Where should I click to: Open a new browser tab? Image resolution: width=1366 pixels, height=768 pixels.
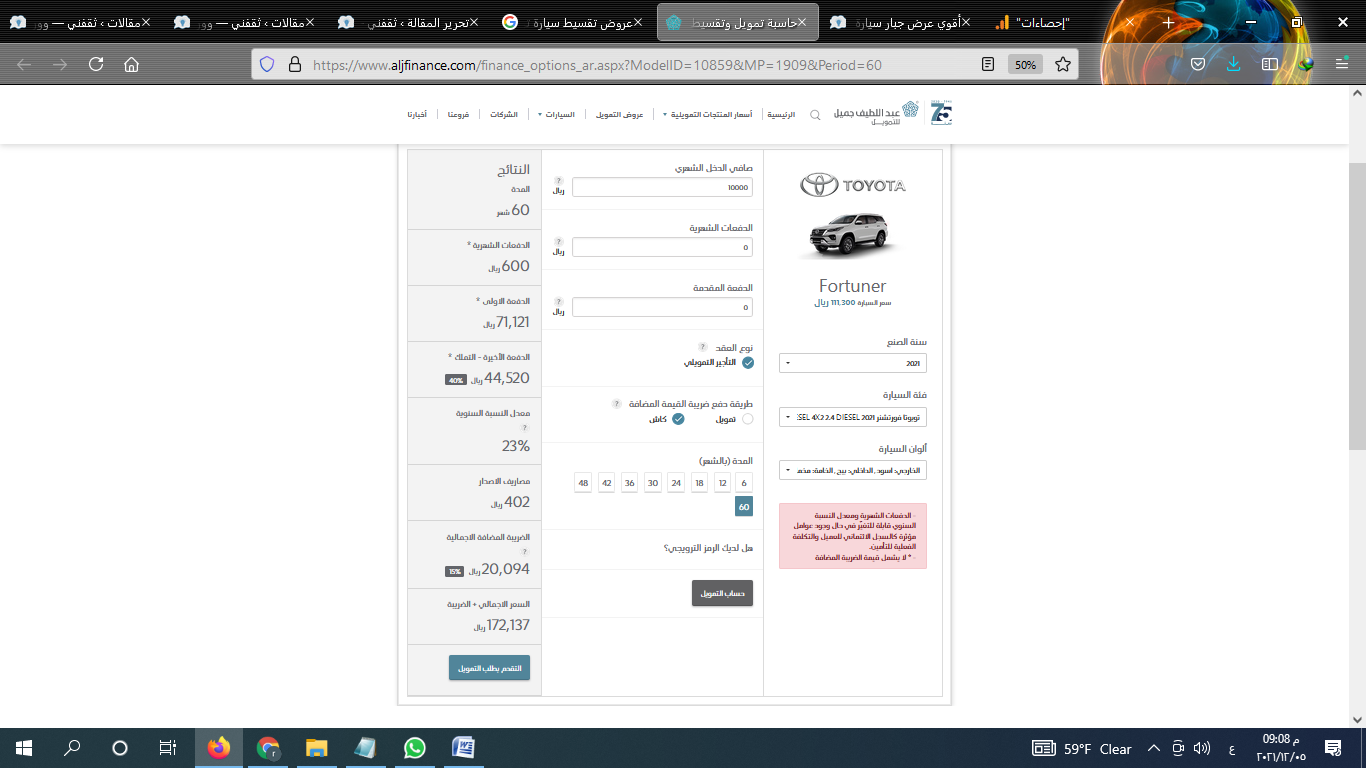pyautogui.click(x=1168, y=22)
